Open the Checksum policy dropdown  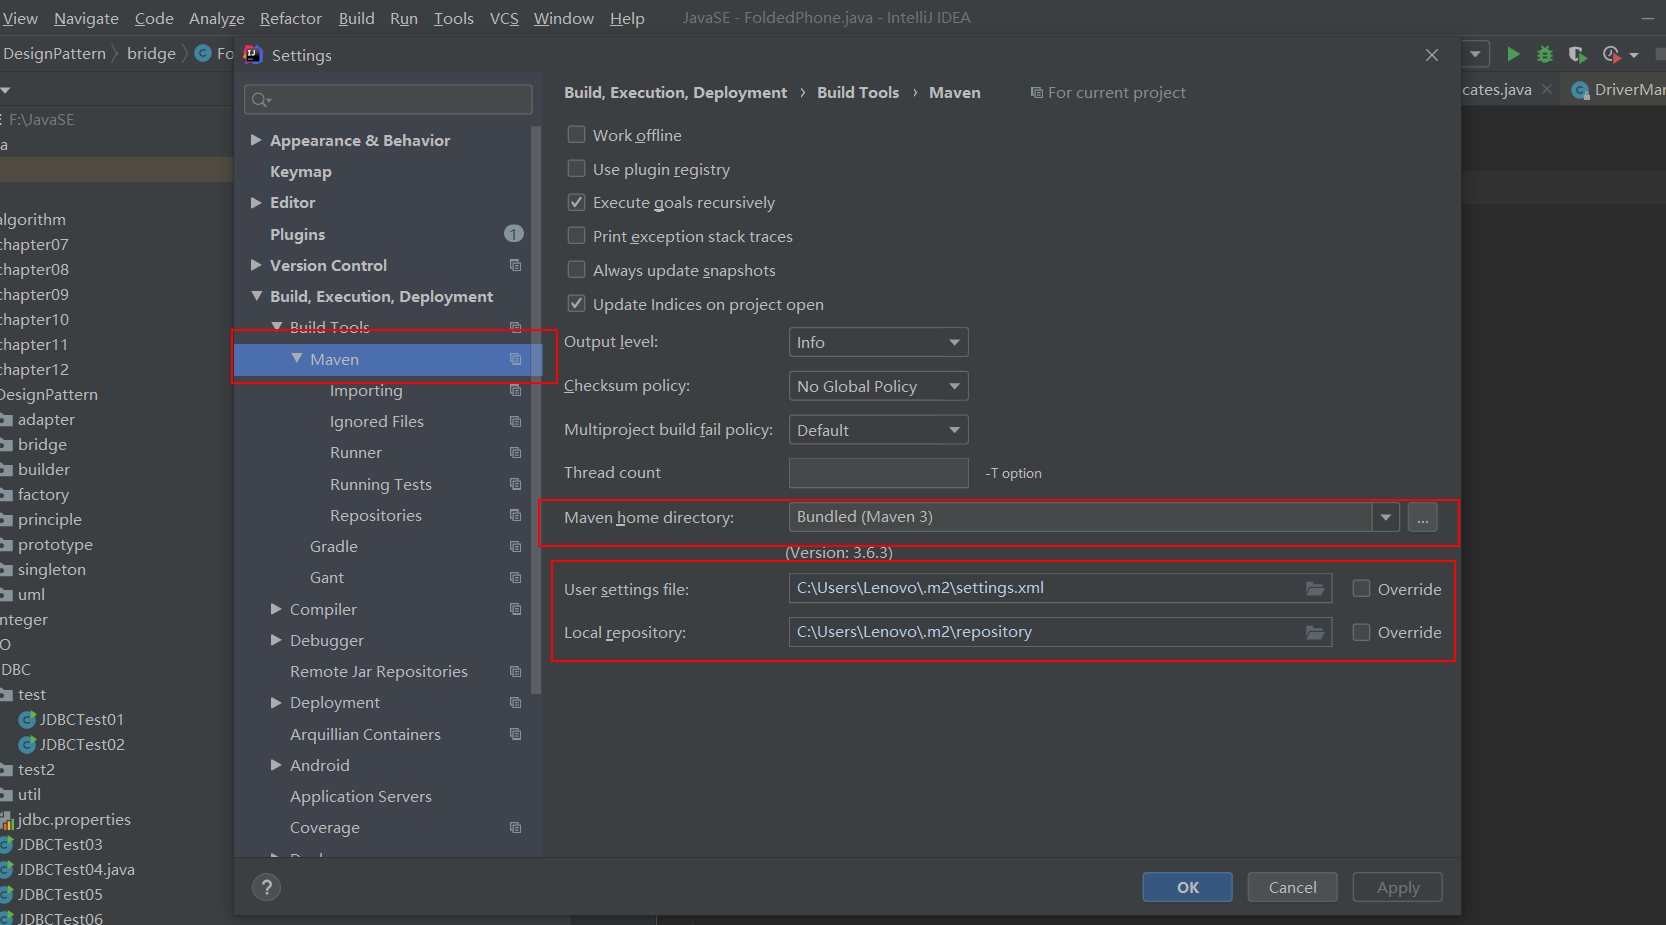tap(878, 386)
